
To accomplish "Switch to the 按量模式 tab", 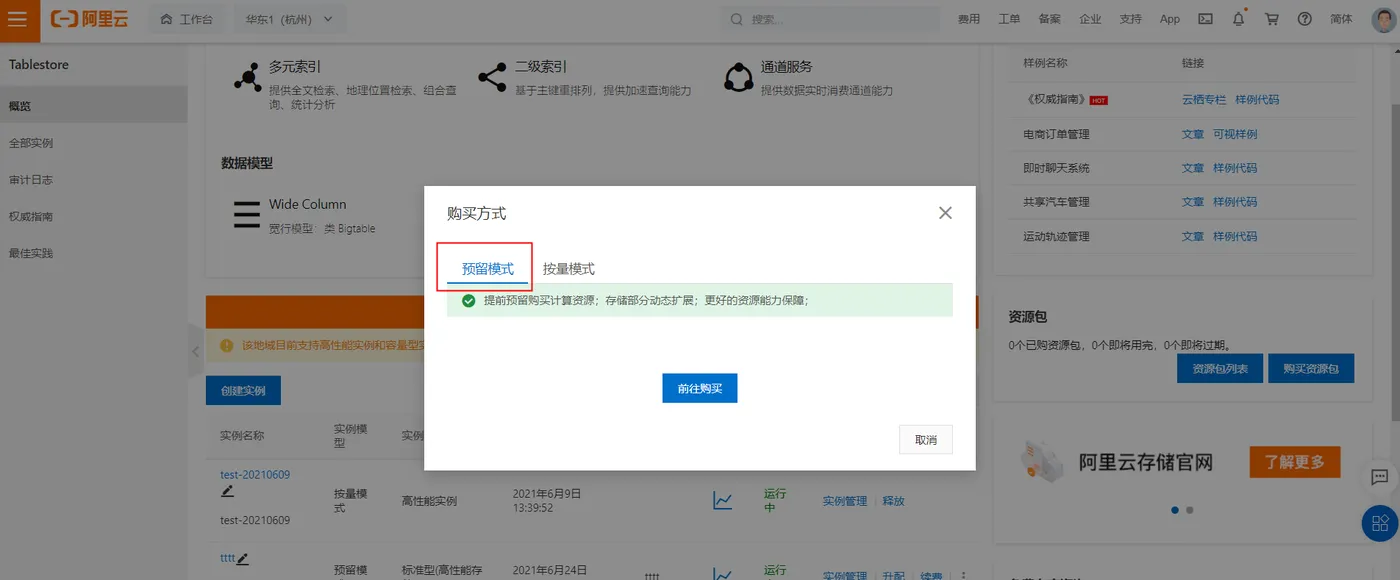I will click(569, 269).
